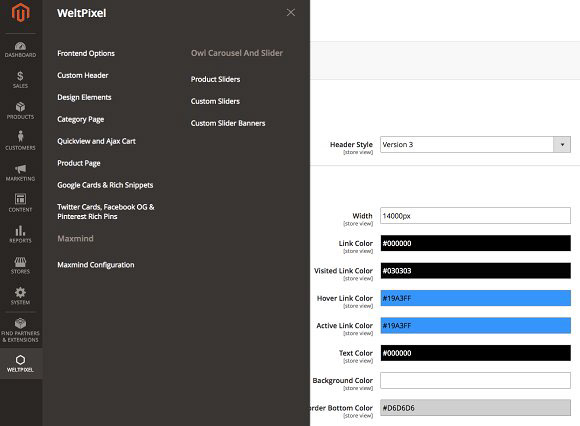The image size is (580, 426).
Task: Open the Customers sidebar menu
Action: tap(20, 141)
